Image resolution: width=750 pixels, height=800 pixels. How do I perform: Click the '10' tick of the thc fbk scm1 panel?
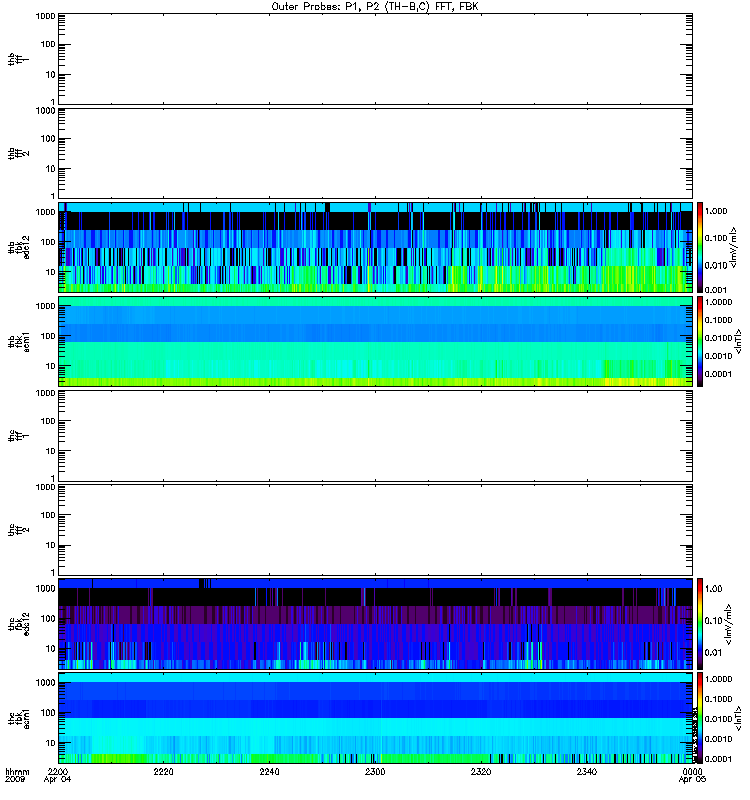(51, 743)
